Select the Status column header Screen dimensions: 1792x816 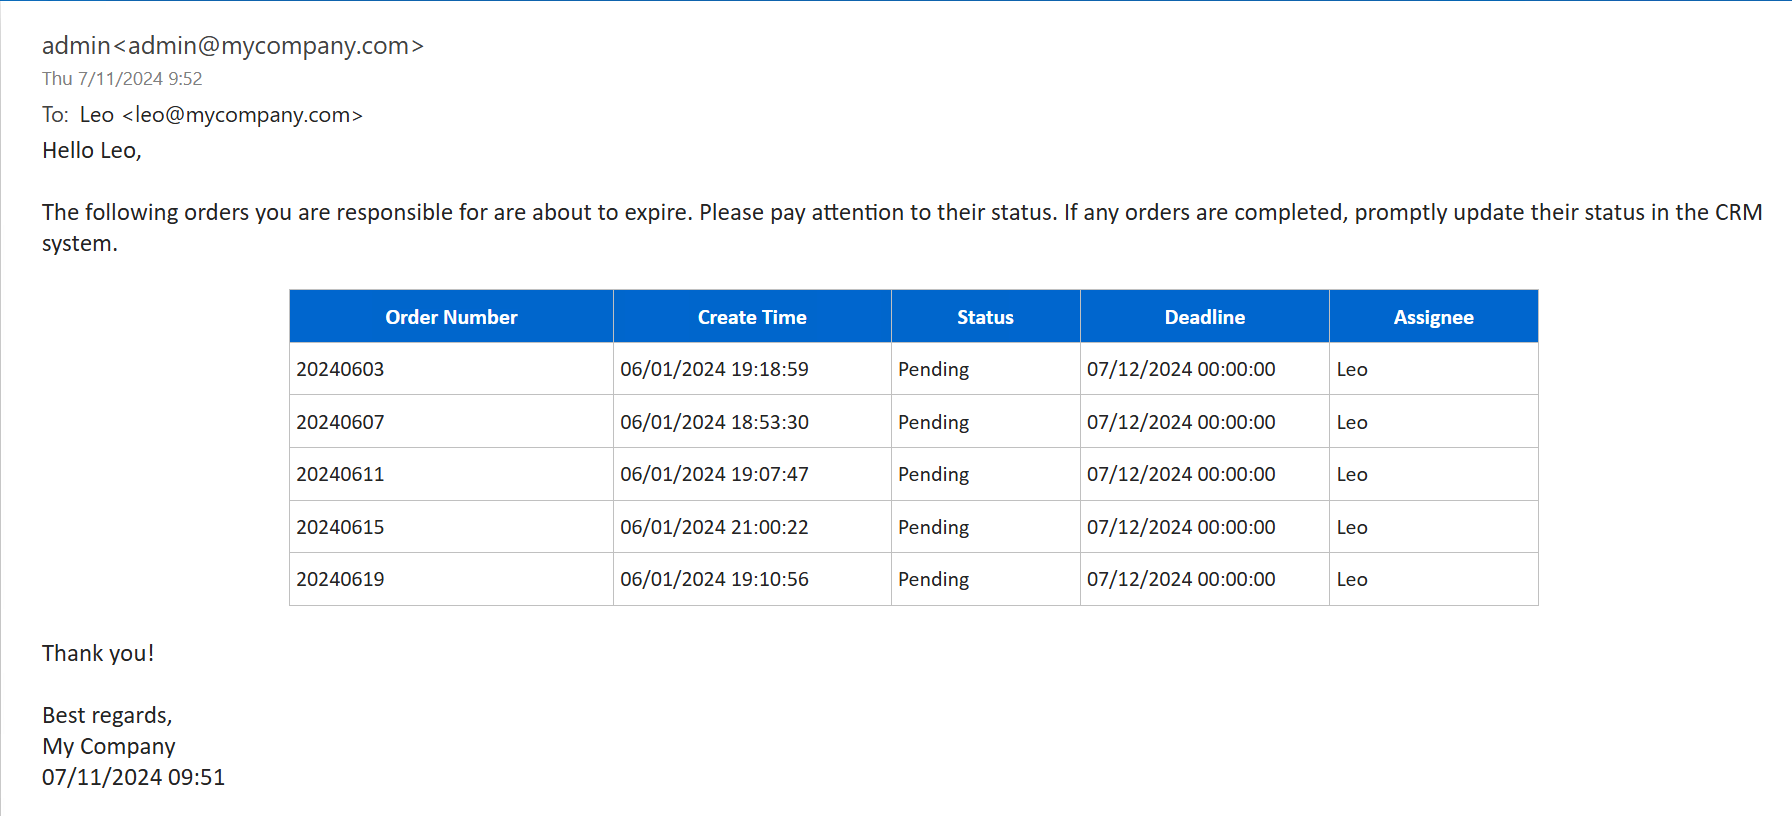point(985,317)
